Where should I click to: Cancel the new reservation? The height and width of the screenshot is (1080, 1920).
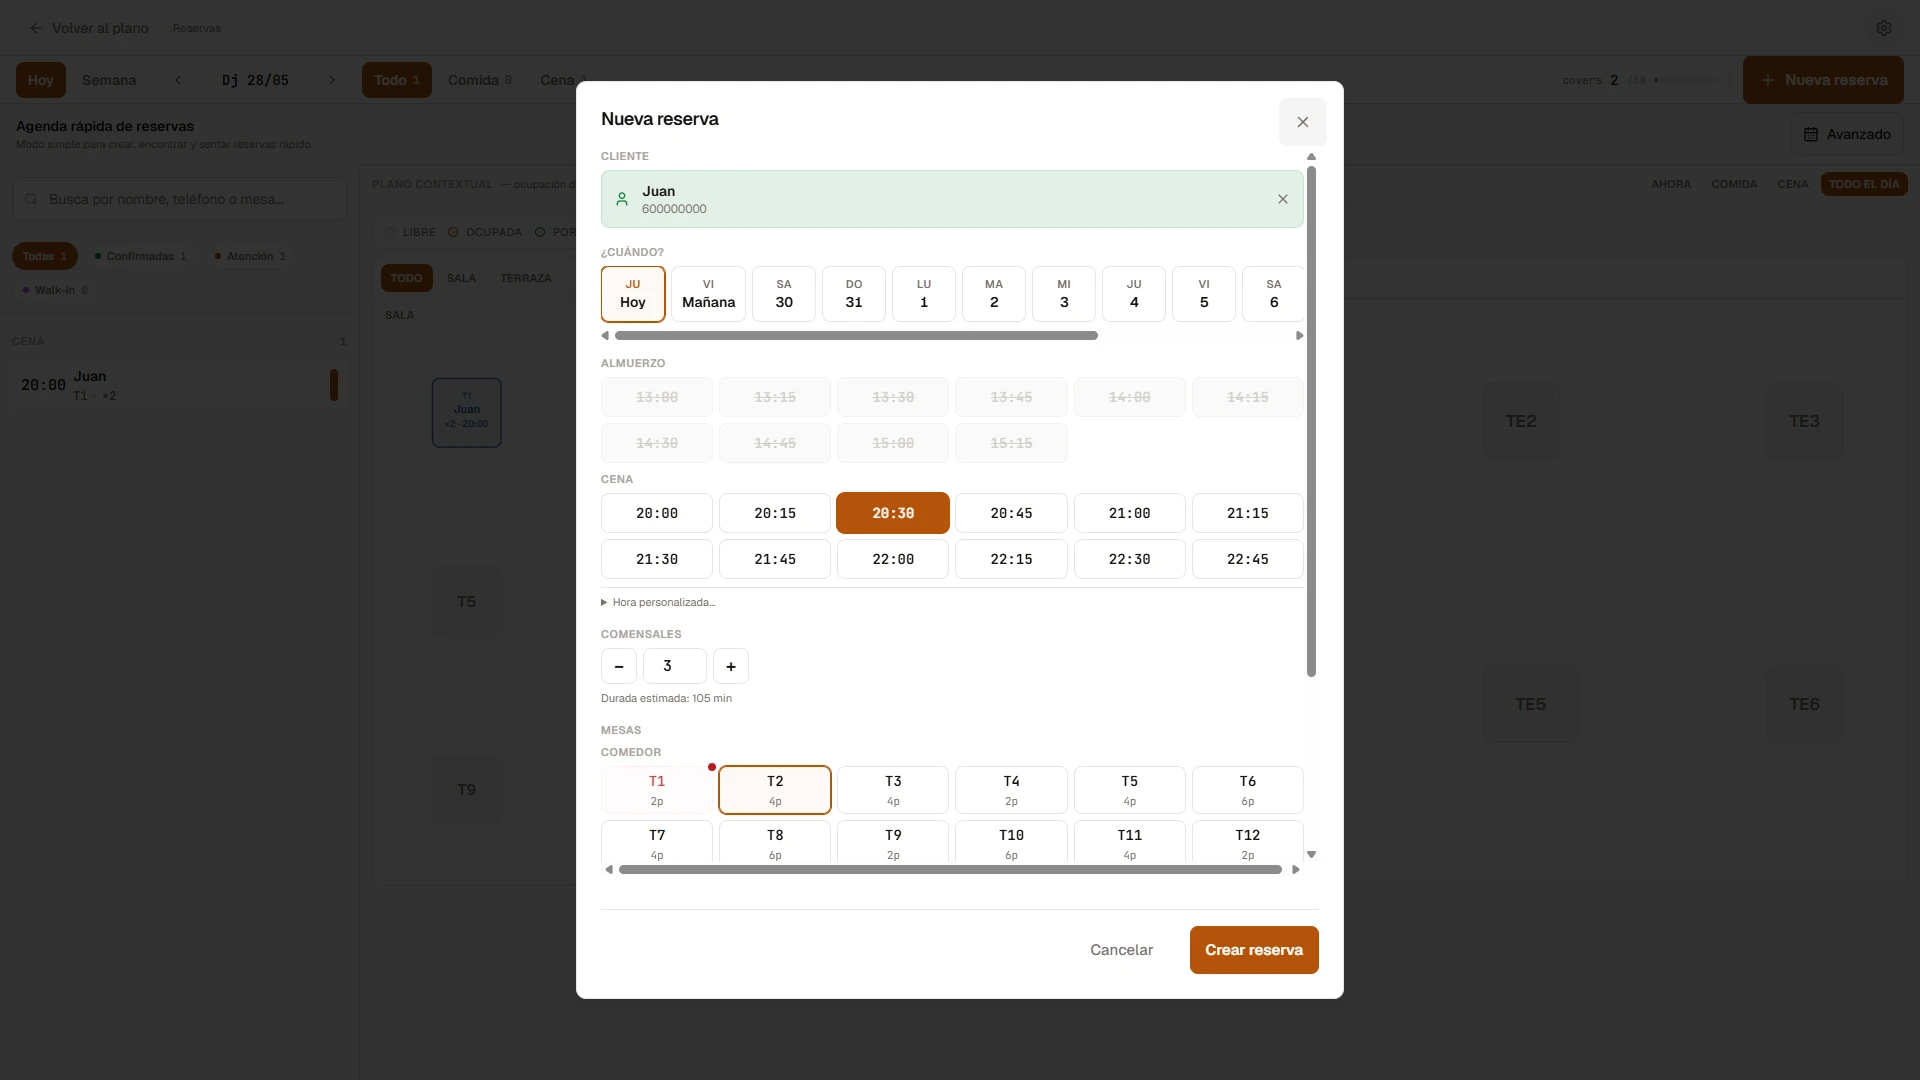[1121, 950]
